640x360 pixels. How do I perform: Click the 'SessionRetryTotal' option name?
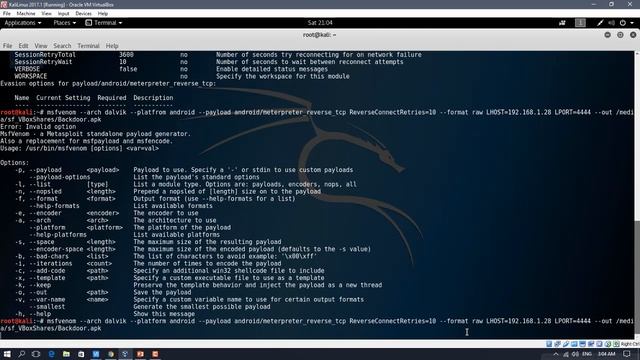(x=45, y=55)
